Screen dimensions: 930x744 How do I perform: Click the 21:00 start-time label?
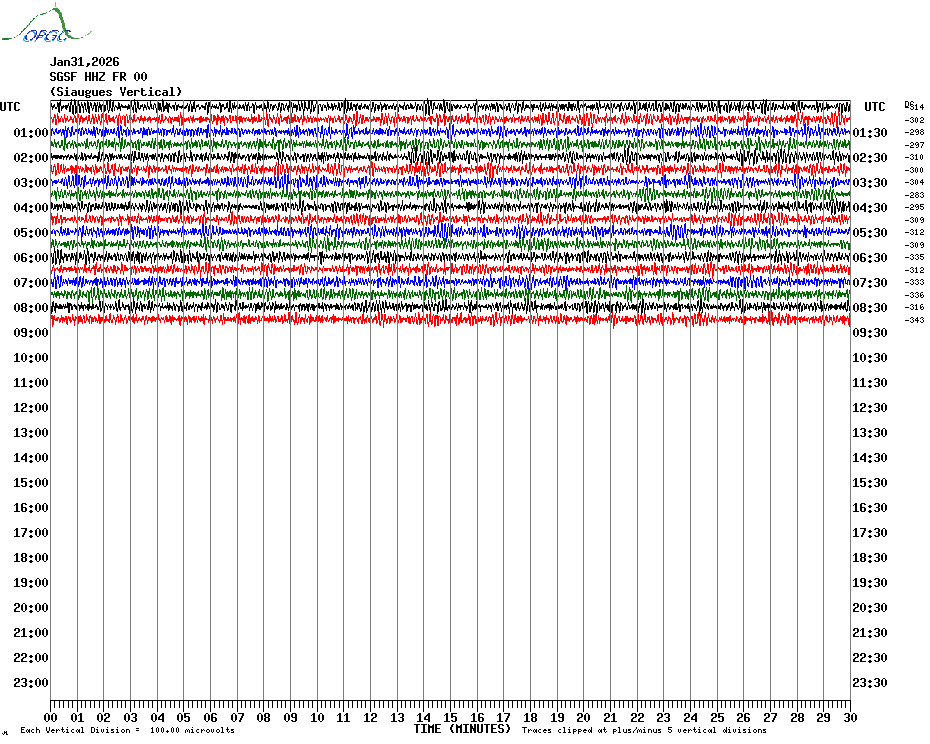pos(31,632)
